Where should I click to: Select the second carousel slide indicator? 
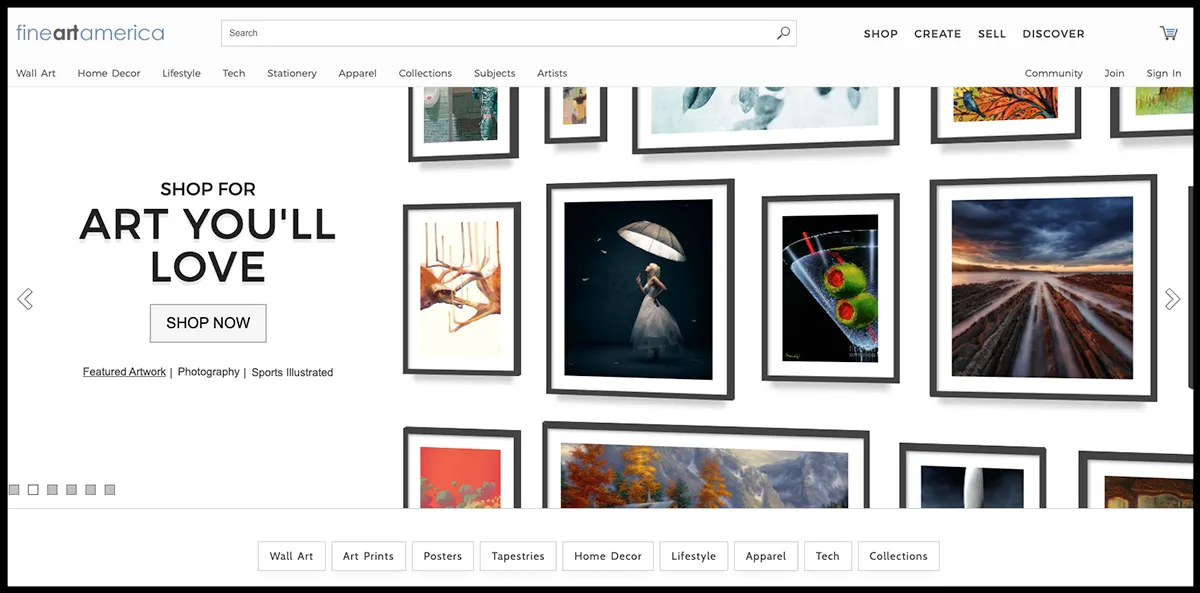pos(33,490)
